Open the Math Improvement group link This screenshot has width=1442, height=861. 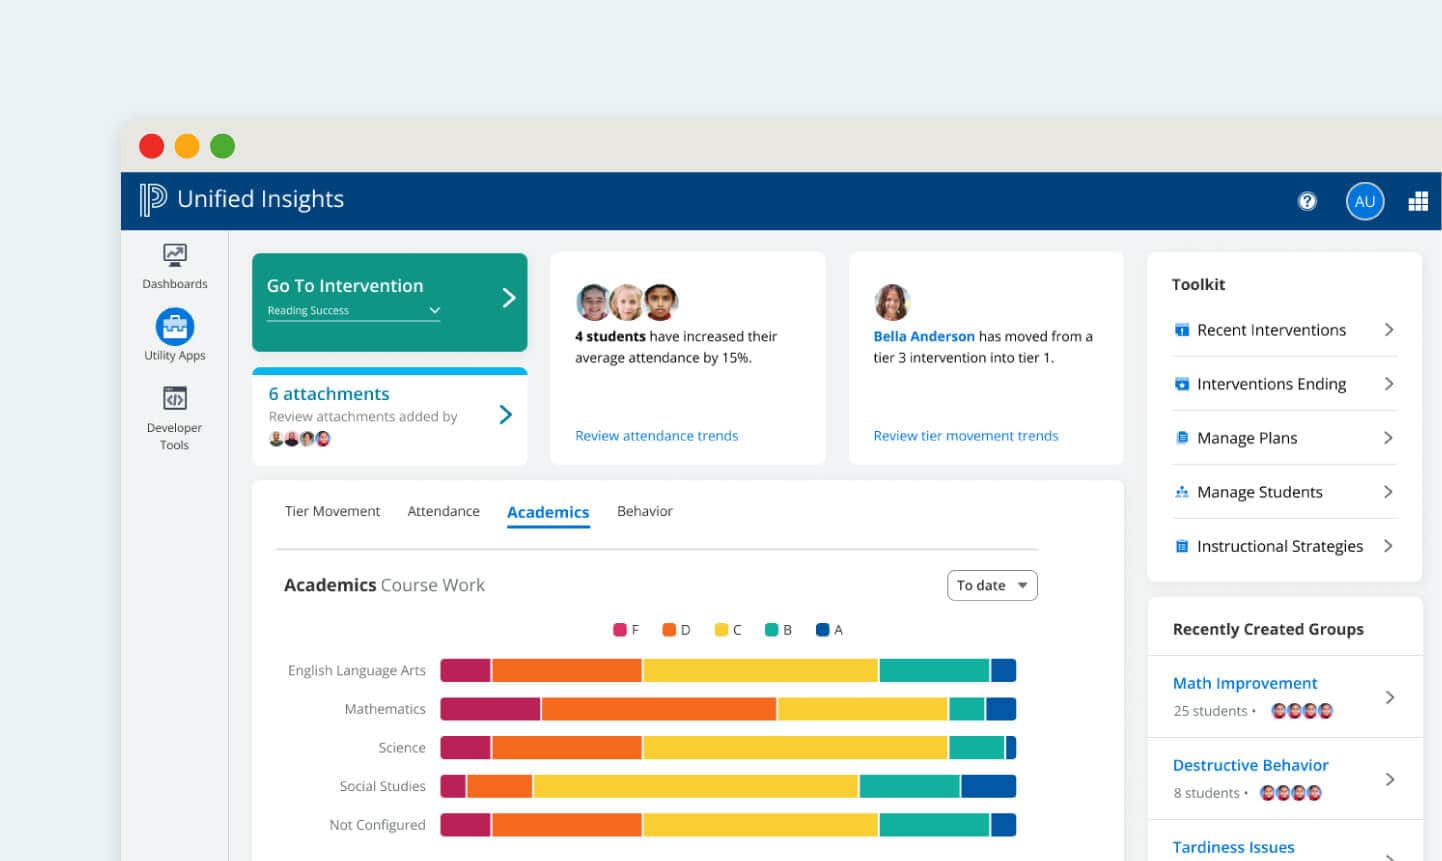click(1245, 683)
